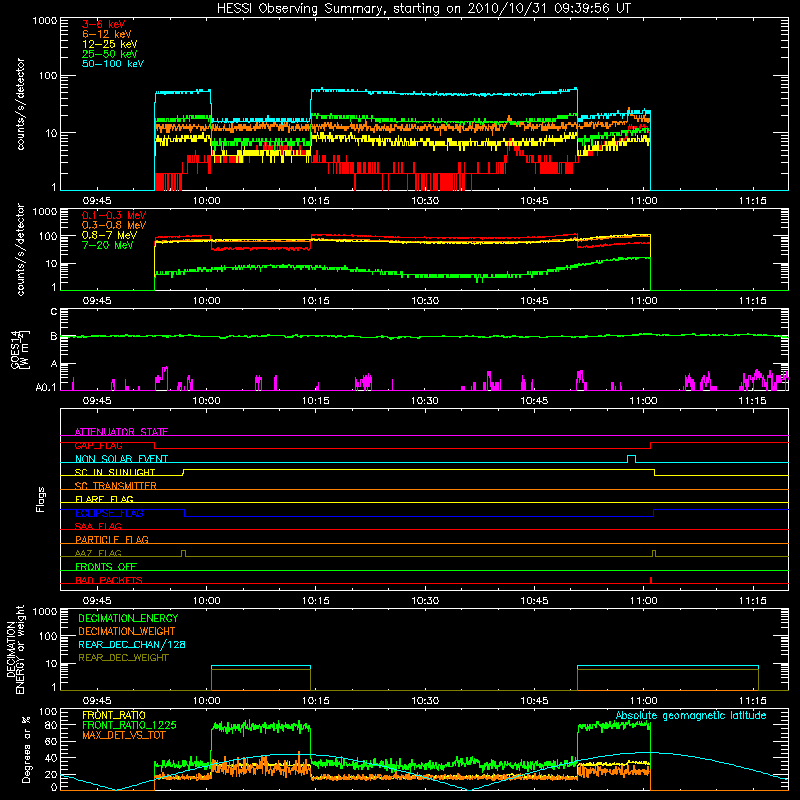Click the DECIMATION ENERGY or weight axis title
Viewport: 800px width, 800px height.
coord(15,649)
